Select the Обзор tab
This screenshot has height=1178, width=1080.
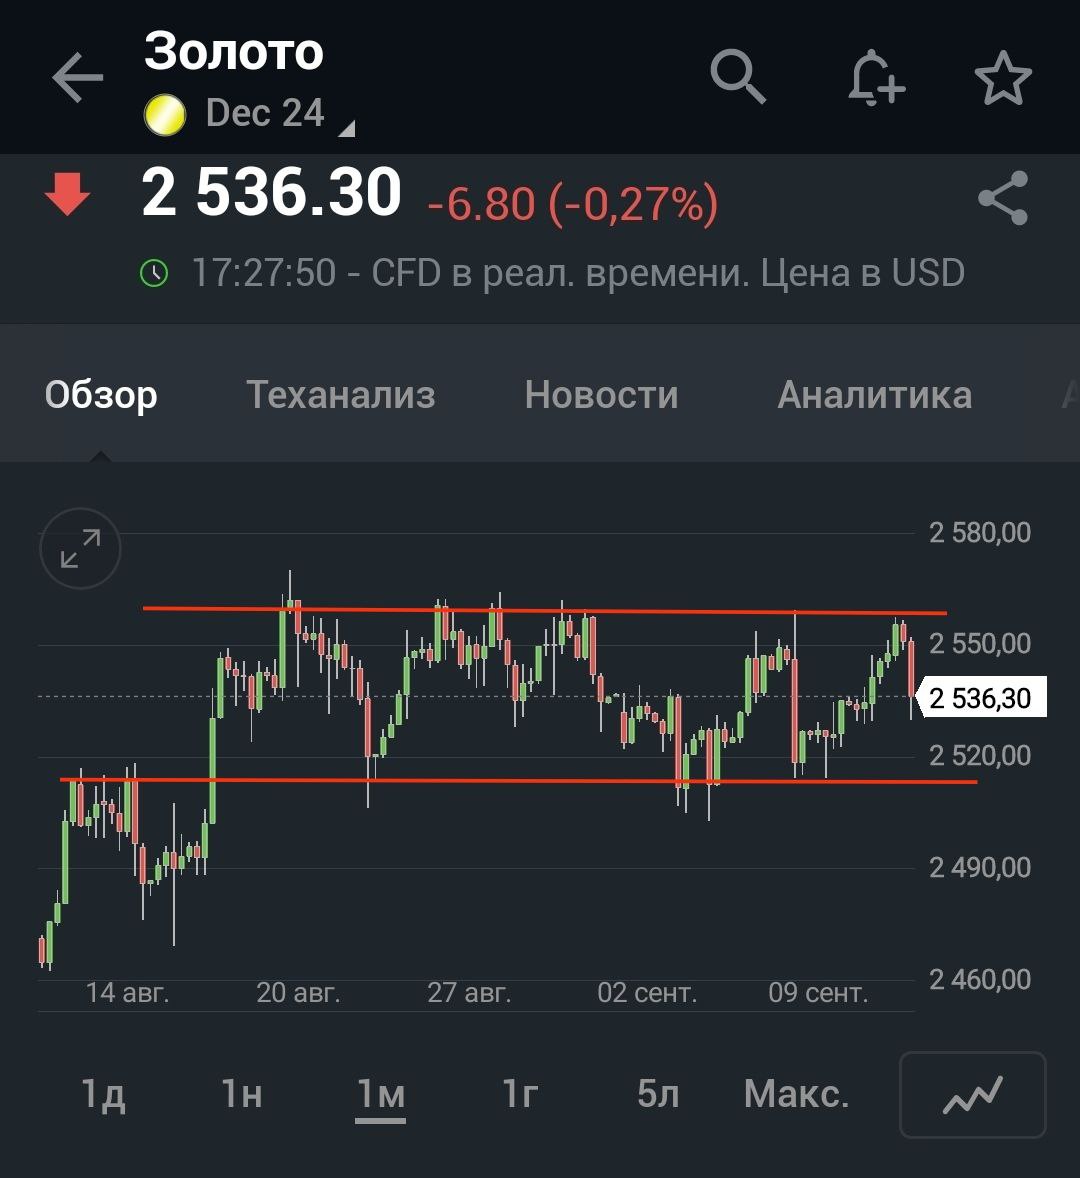click(x=101, y=395)
